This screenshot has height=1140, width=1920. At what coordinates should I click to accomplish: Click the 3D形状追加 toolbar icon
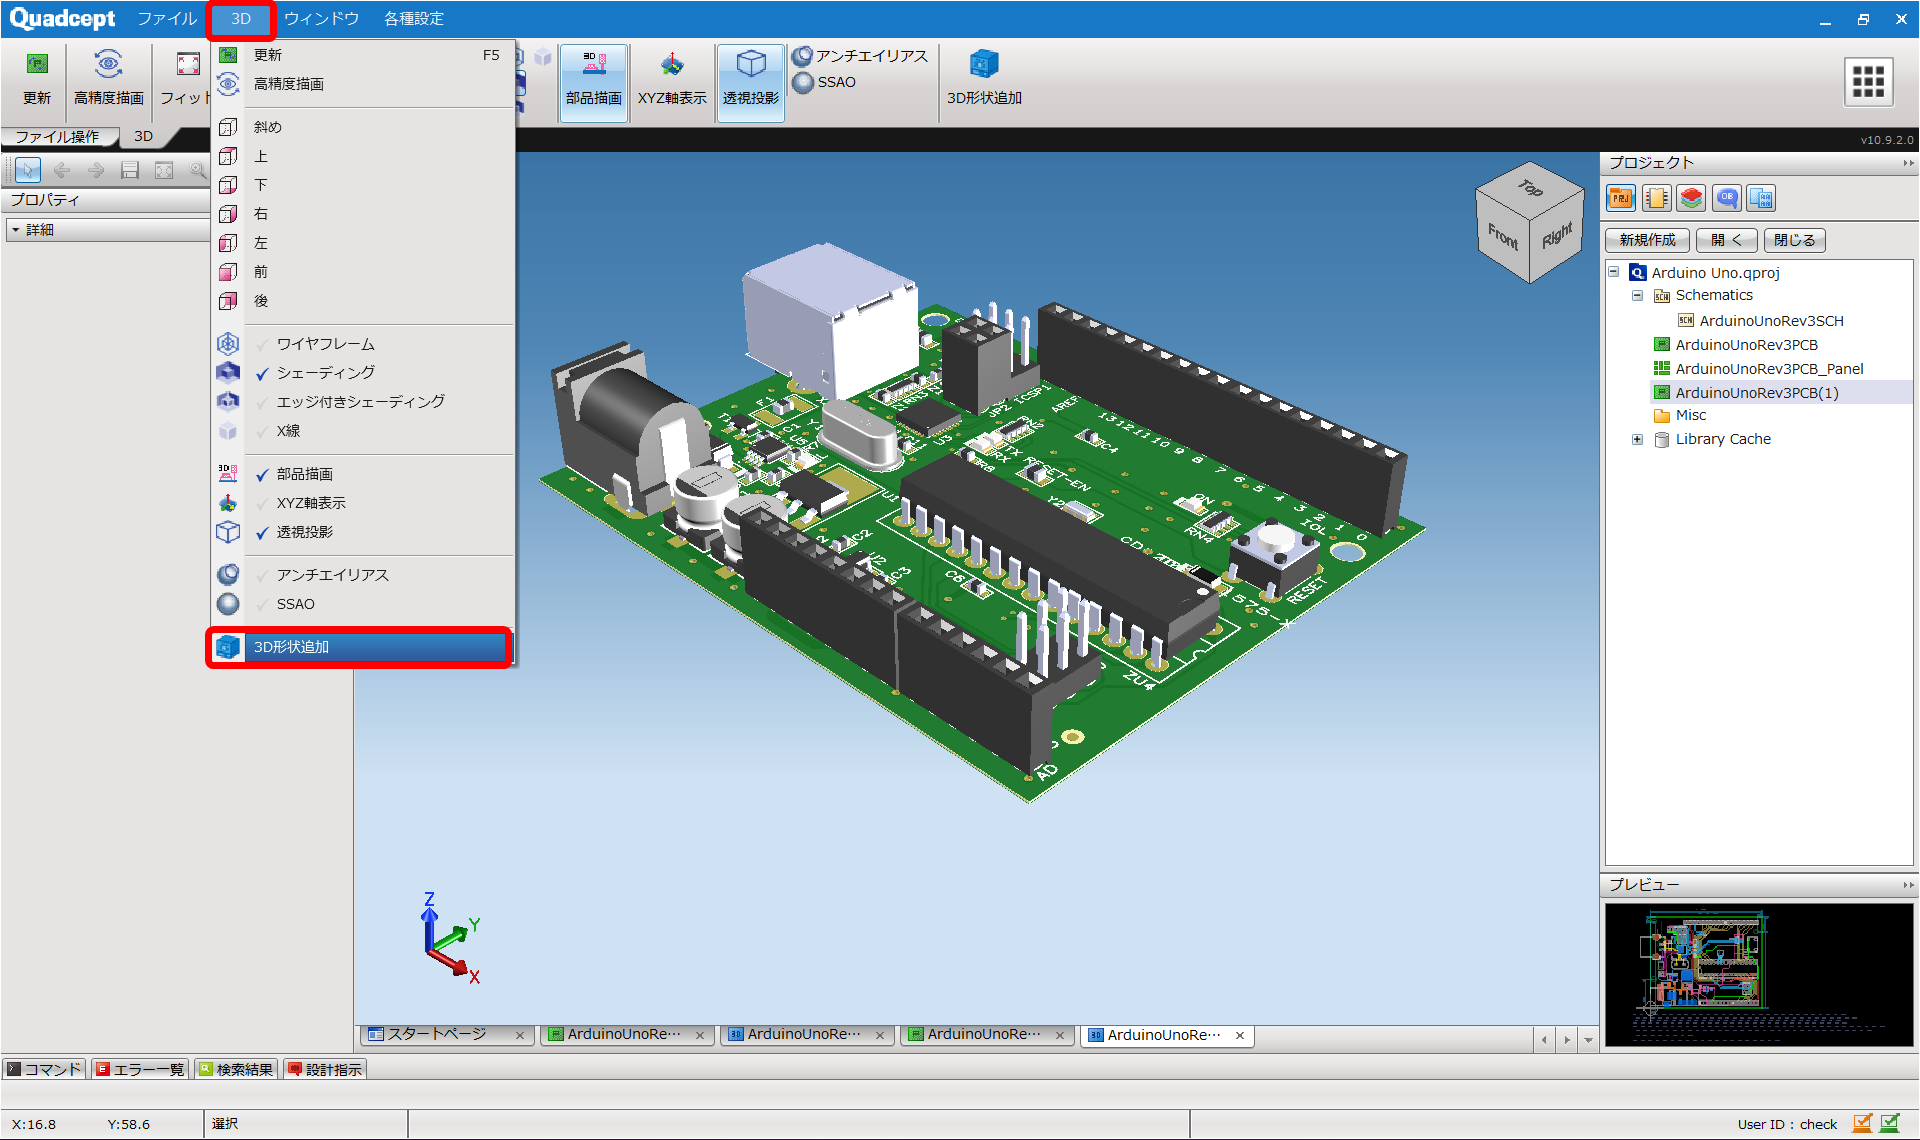coord(984,66)
